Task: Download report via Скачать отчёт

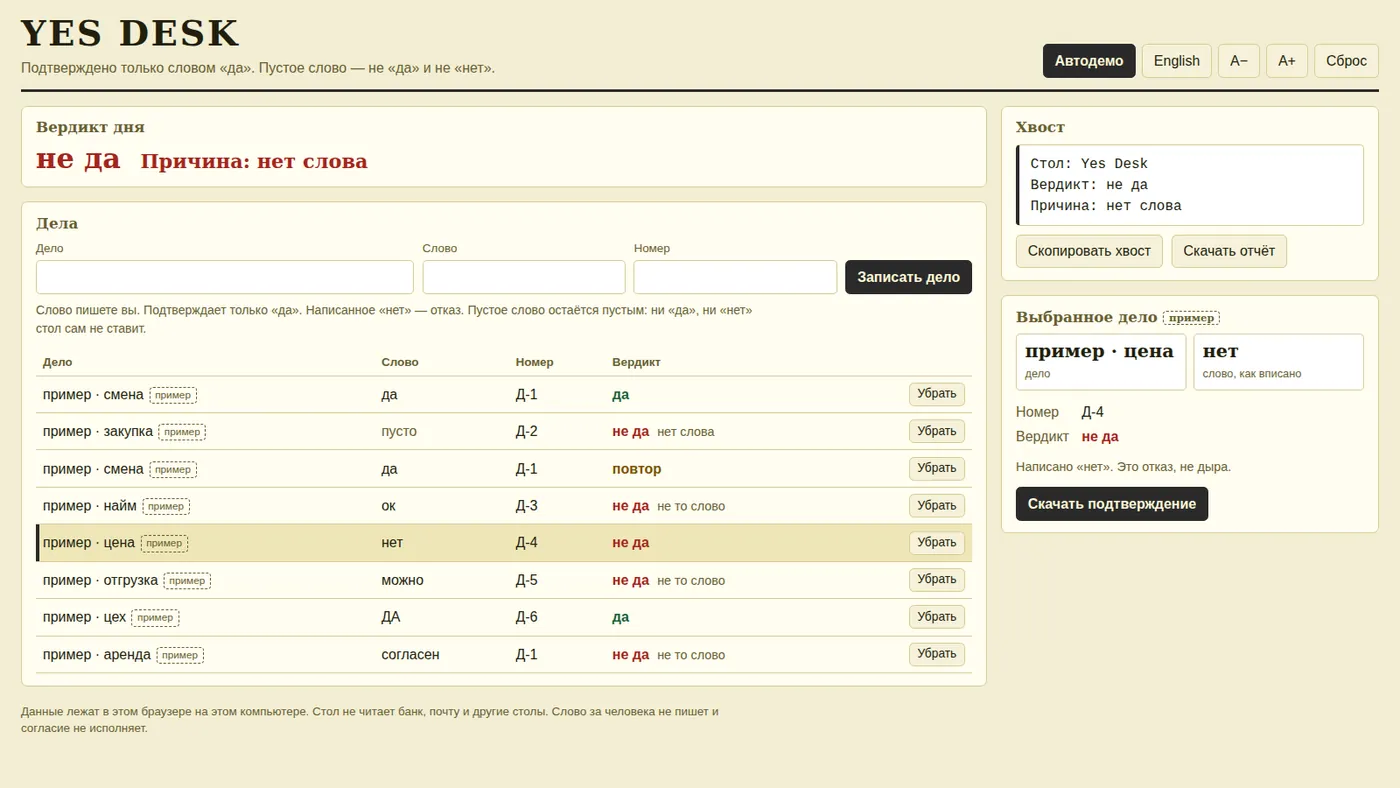Action: (x=1229, y=251)
